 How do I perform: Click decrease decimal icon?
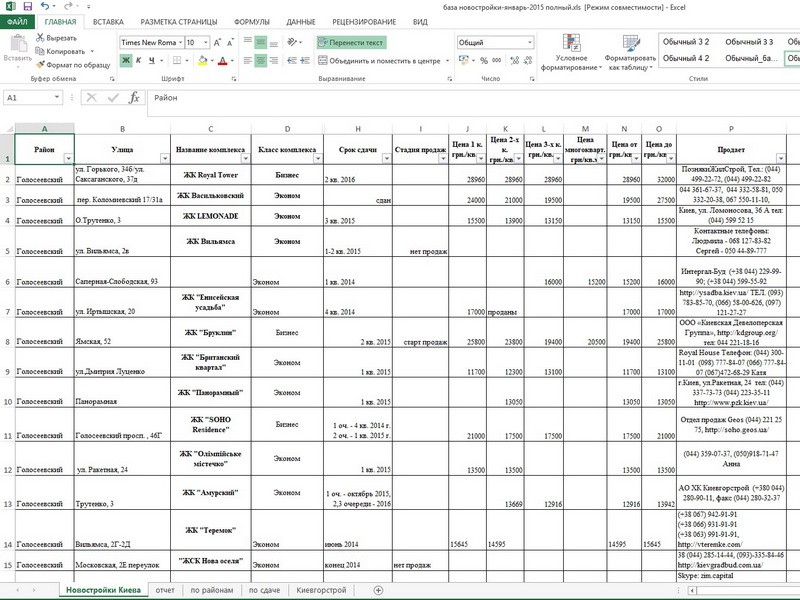coord(528,60)
